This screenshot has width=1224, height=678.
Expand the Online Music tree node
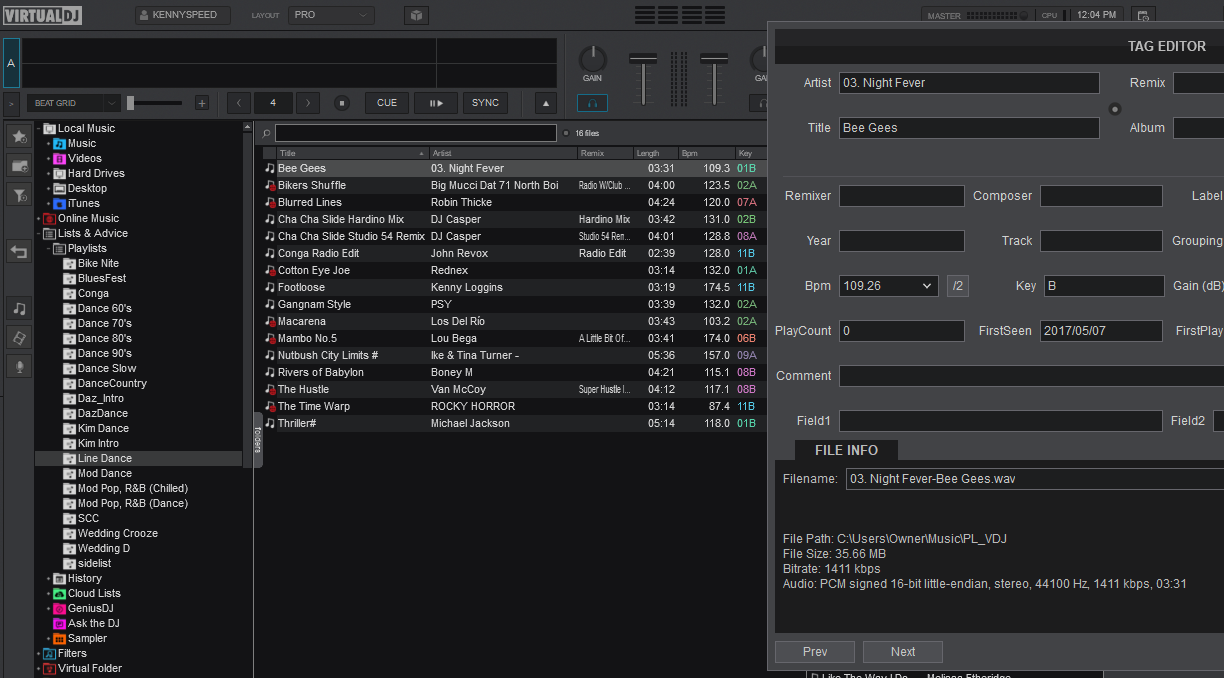(x=39, y=219)
